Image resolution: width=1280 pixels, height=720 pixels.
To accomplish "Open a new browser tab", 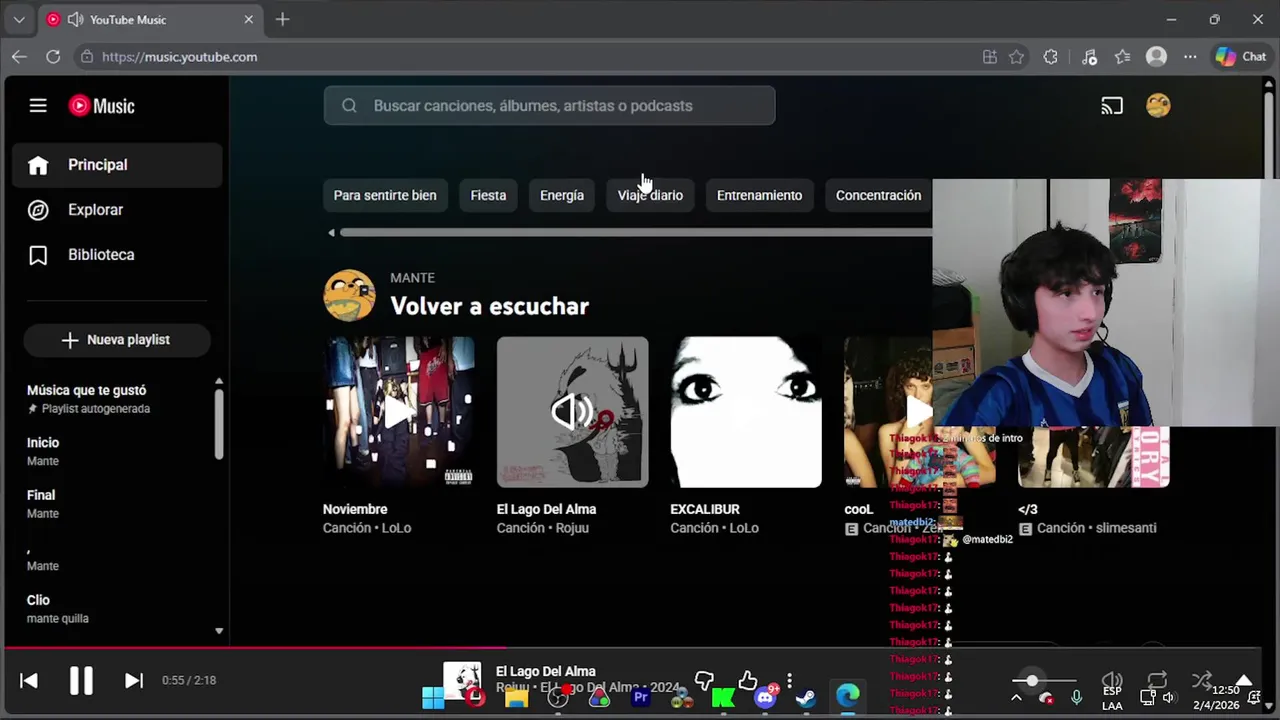I will tap(282, 19).
